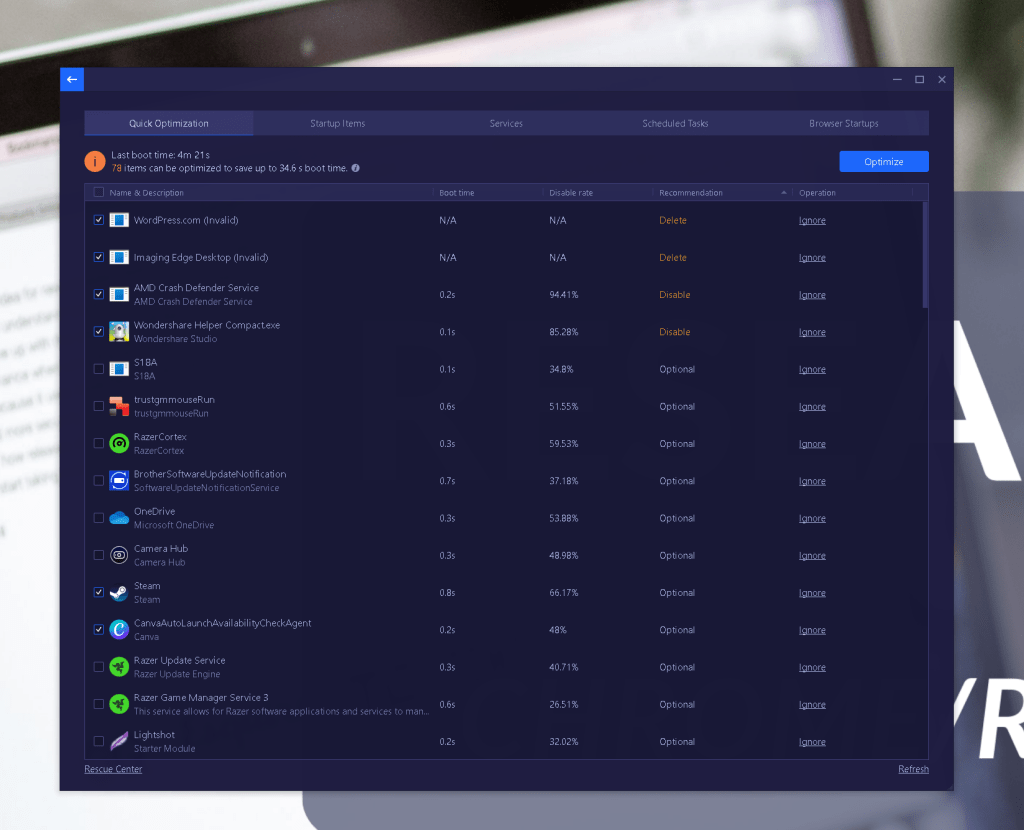Click the Wondershare Helper Compact icon

119,332
